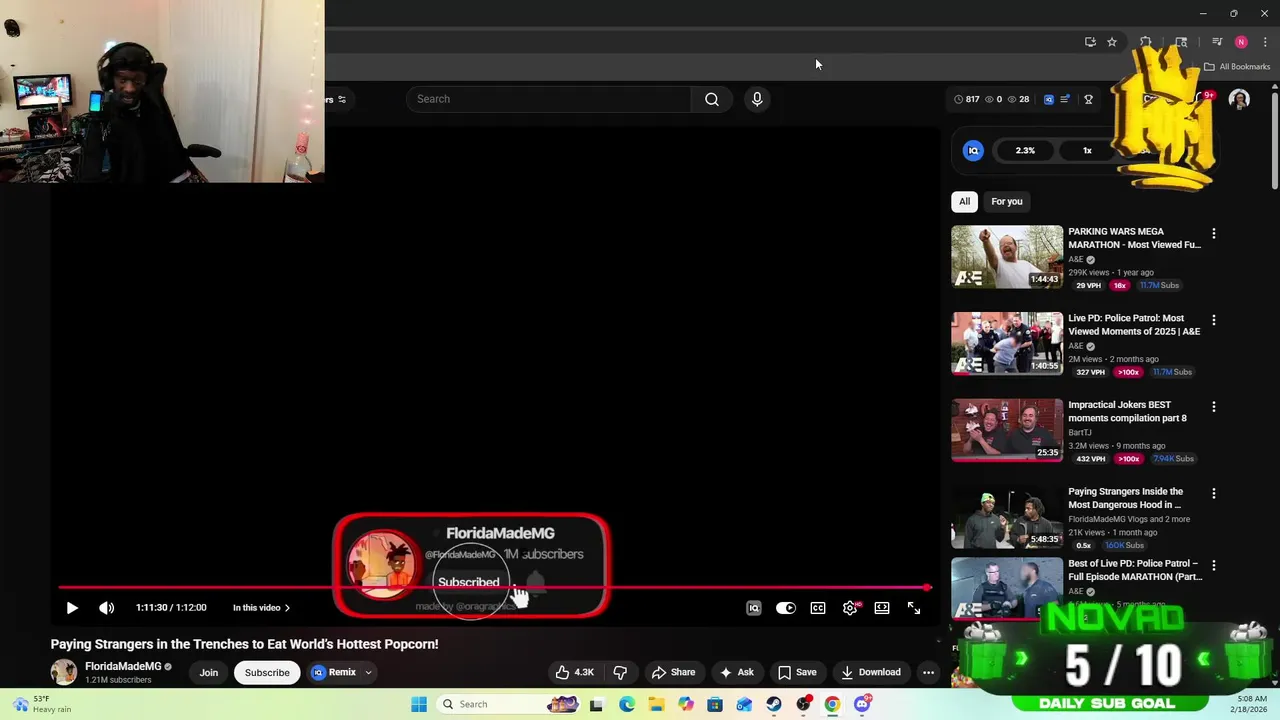Click the vidIQ clock stat 817
Viewport: 1280px width, 720px height.
pyautogui.click(x=966, y=99)
